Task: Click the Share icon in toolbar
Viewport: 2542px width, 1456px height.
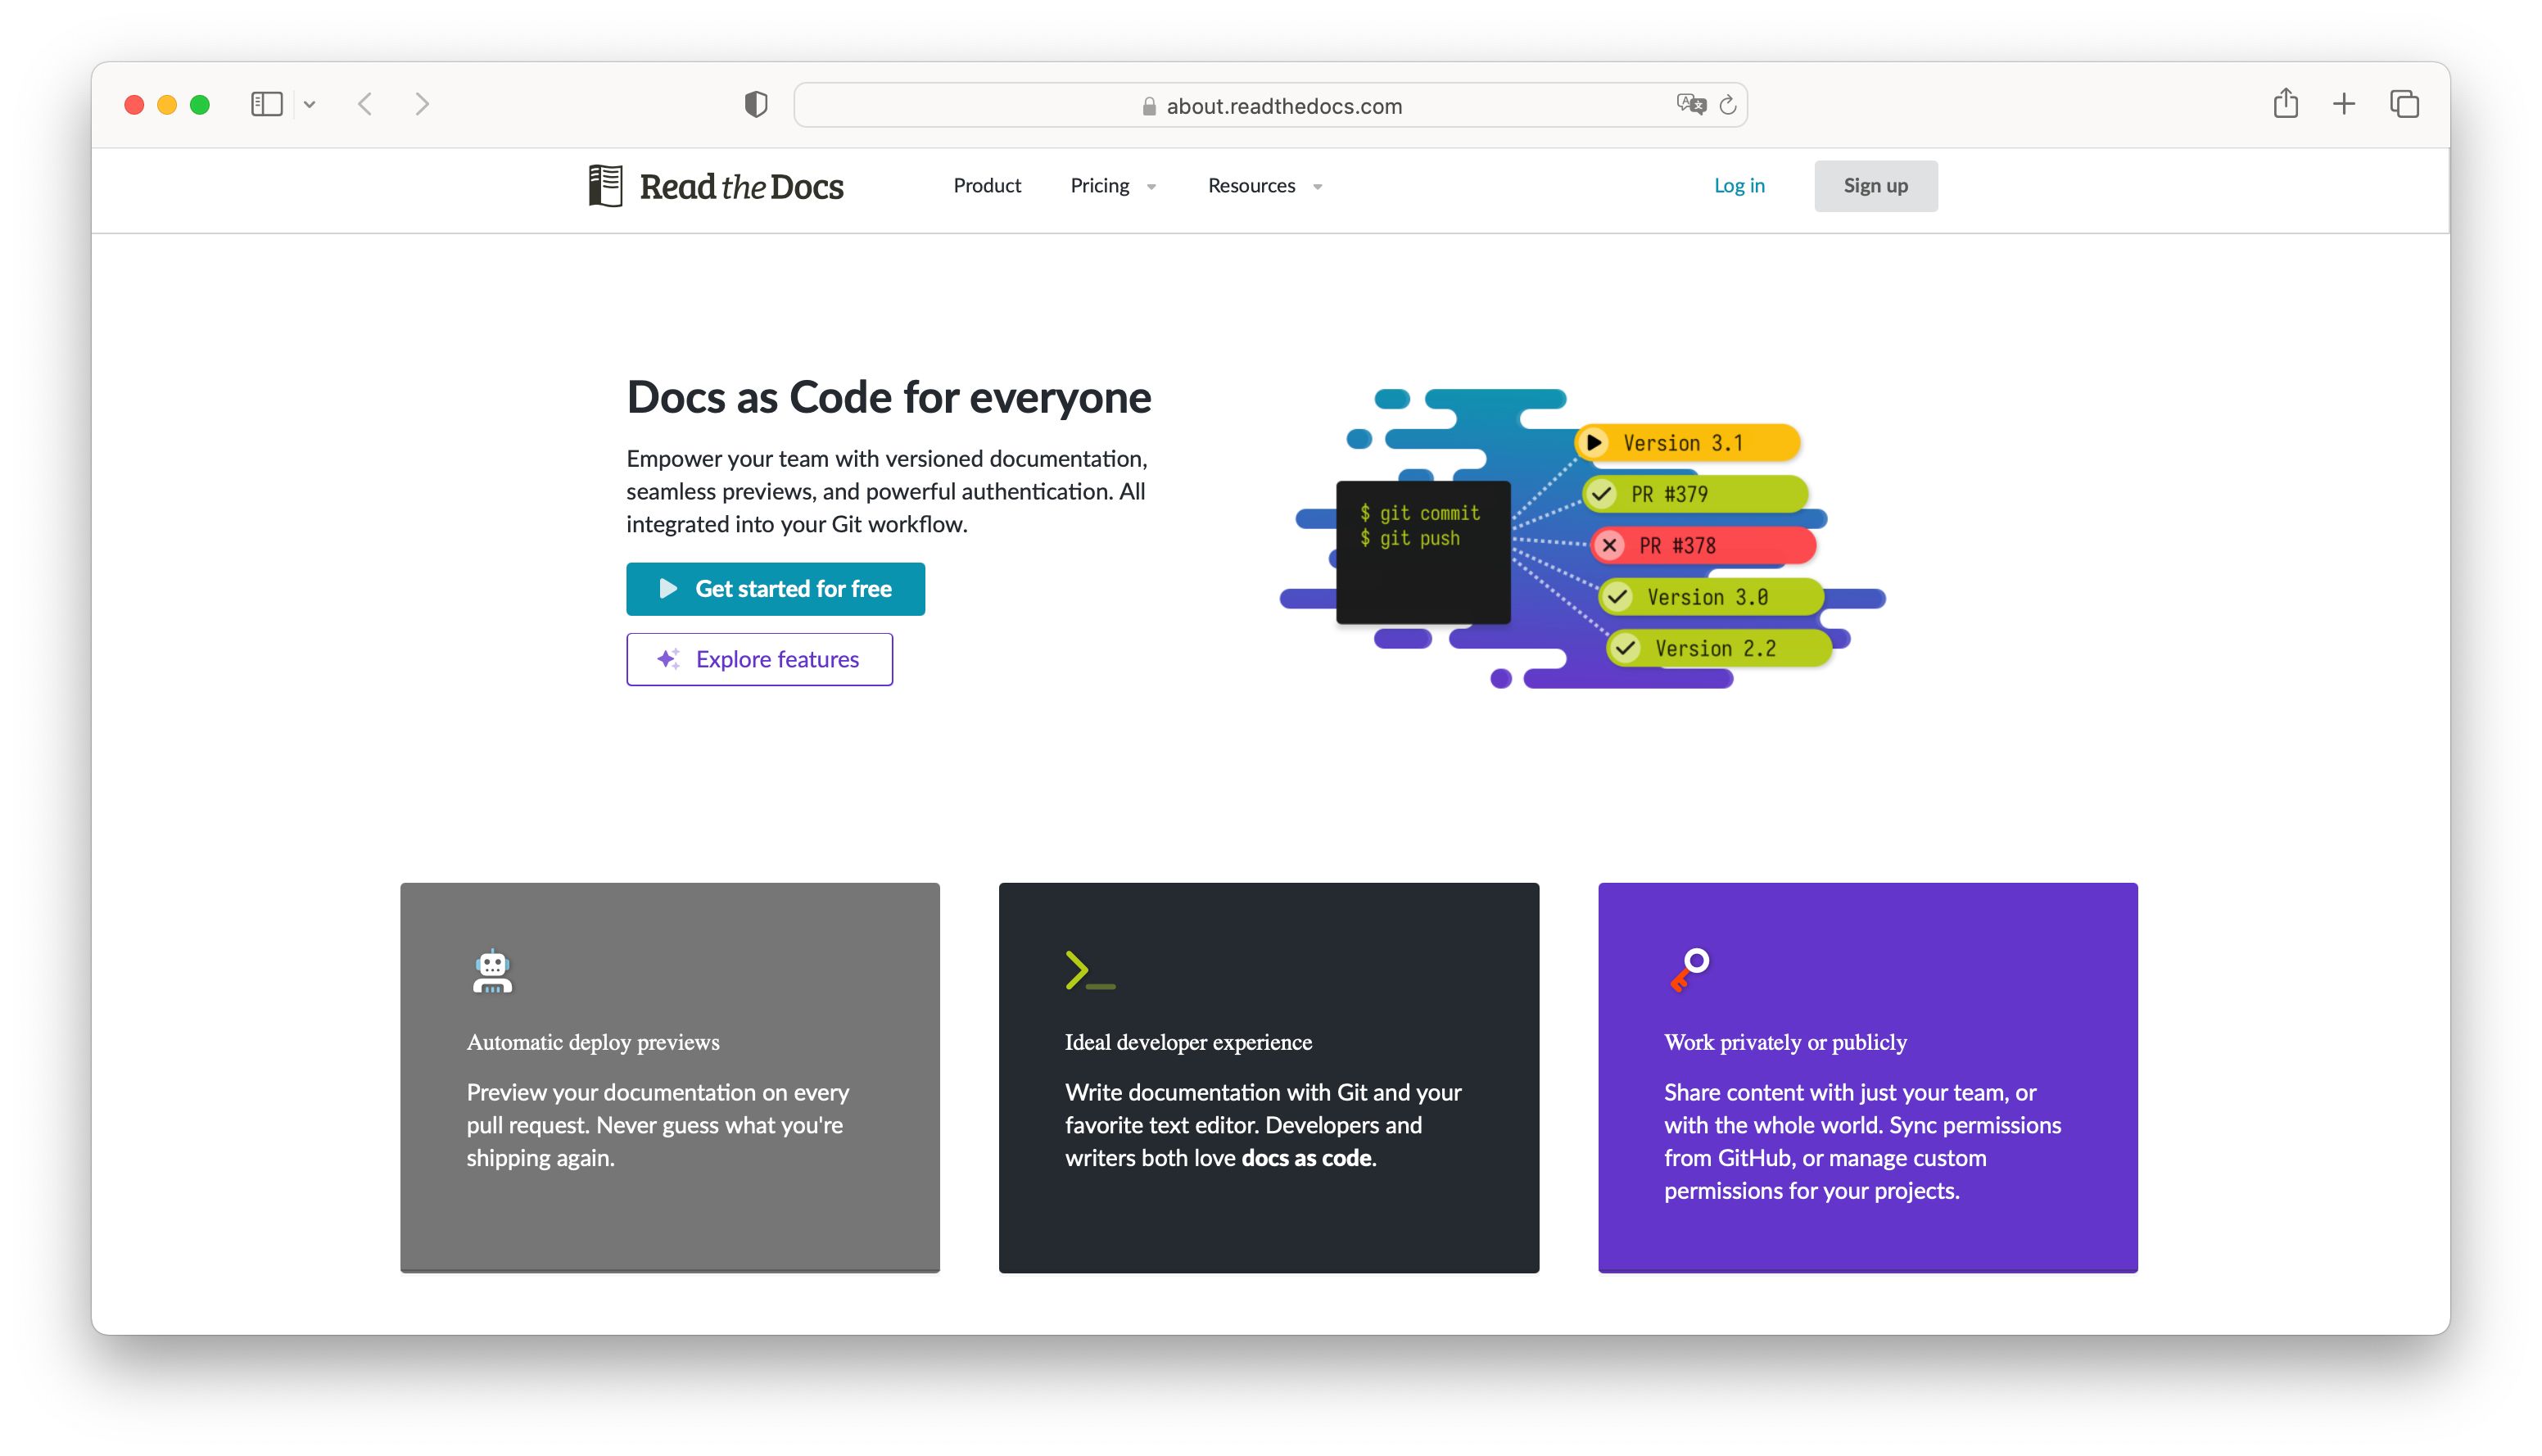Action: point(2285,103)
